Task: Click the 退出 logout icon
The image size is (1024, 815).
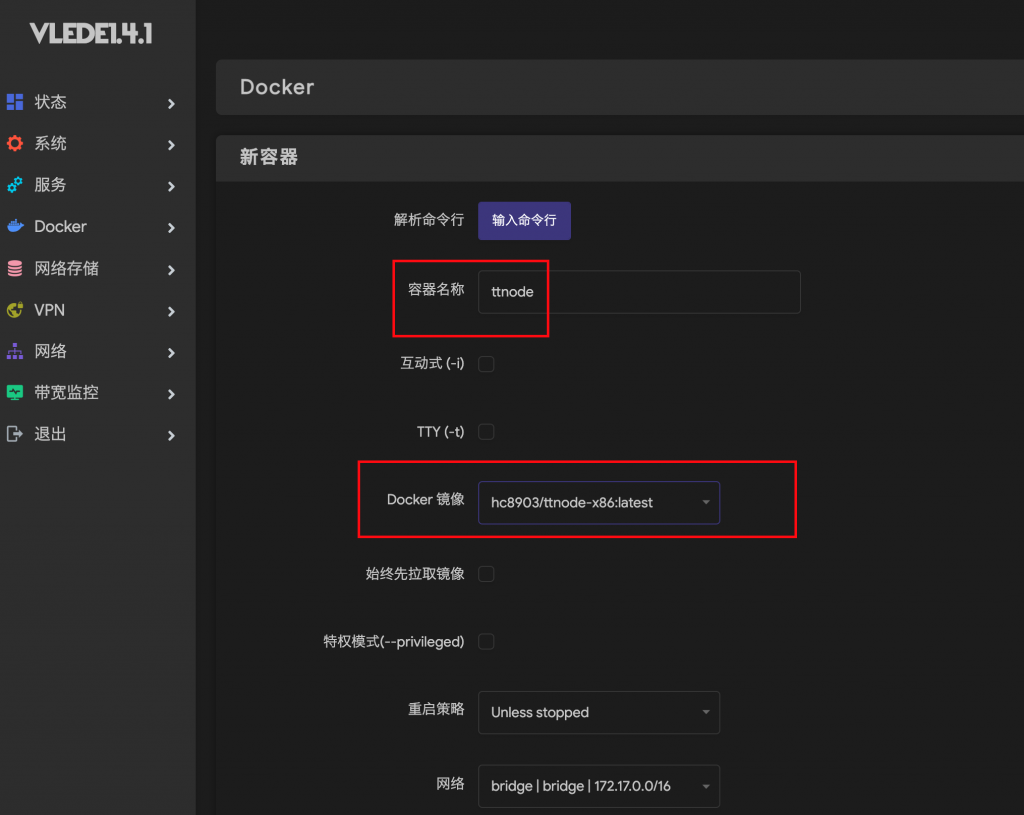Action: tap(15, 434)
